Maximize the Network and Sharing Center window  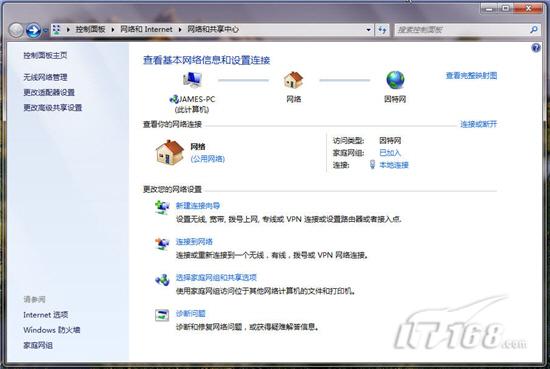point(505,8)
